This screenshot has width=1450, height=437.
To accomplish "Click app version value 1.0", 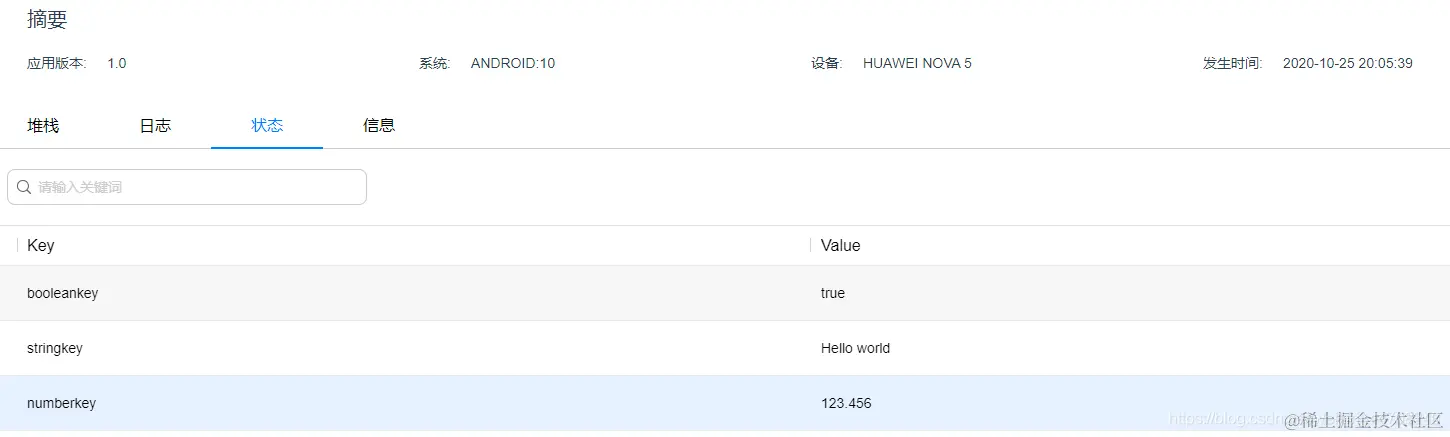I will pos(117,63).
